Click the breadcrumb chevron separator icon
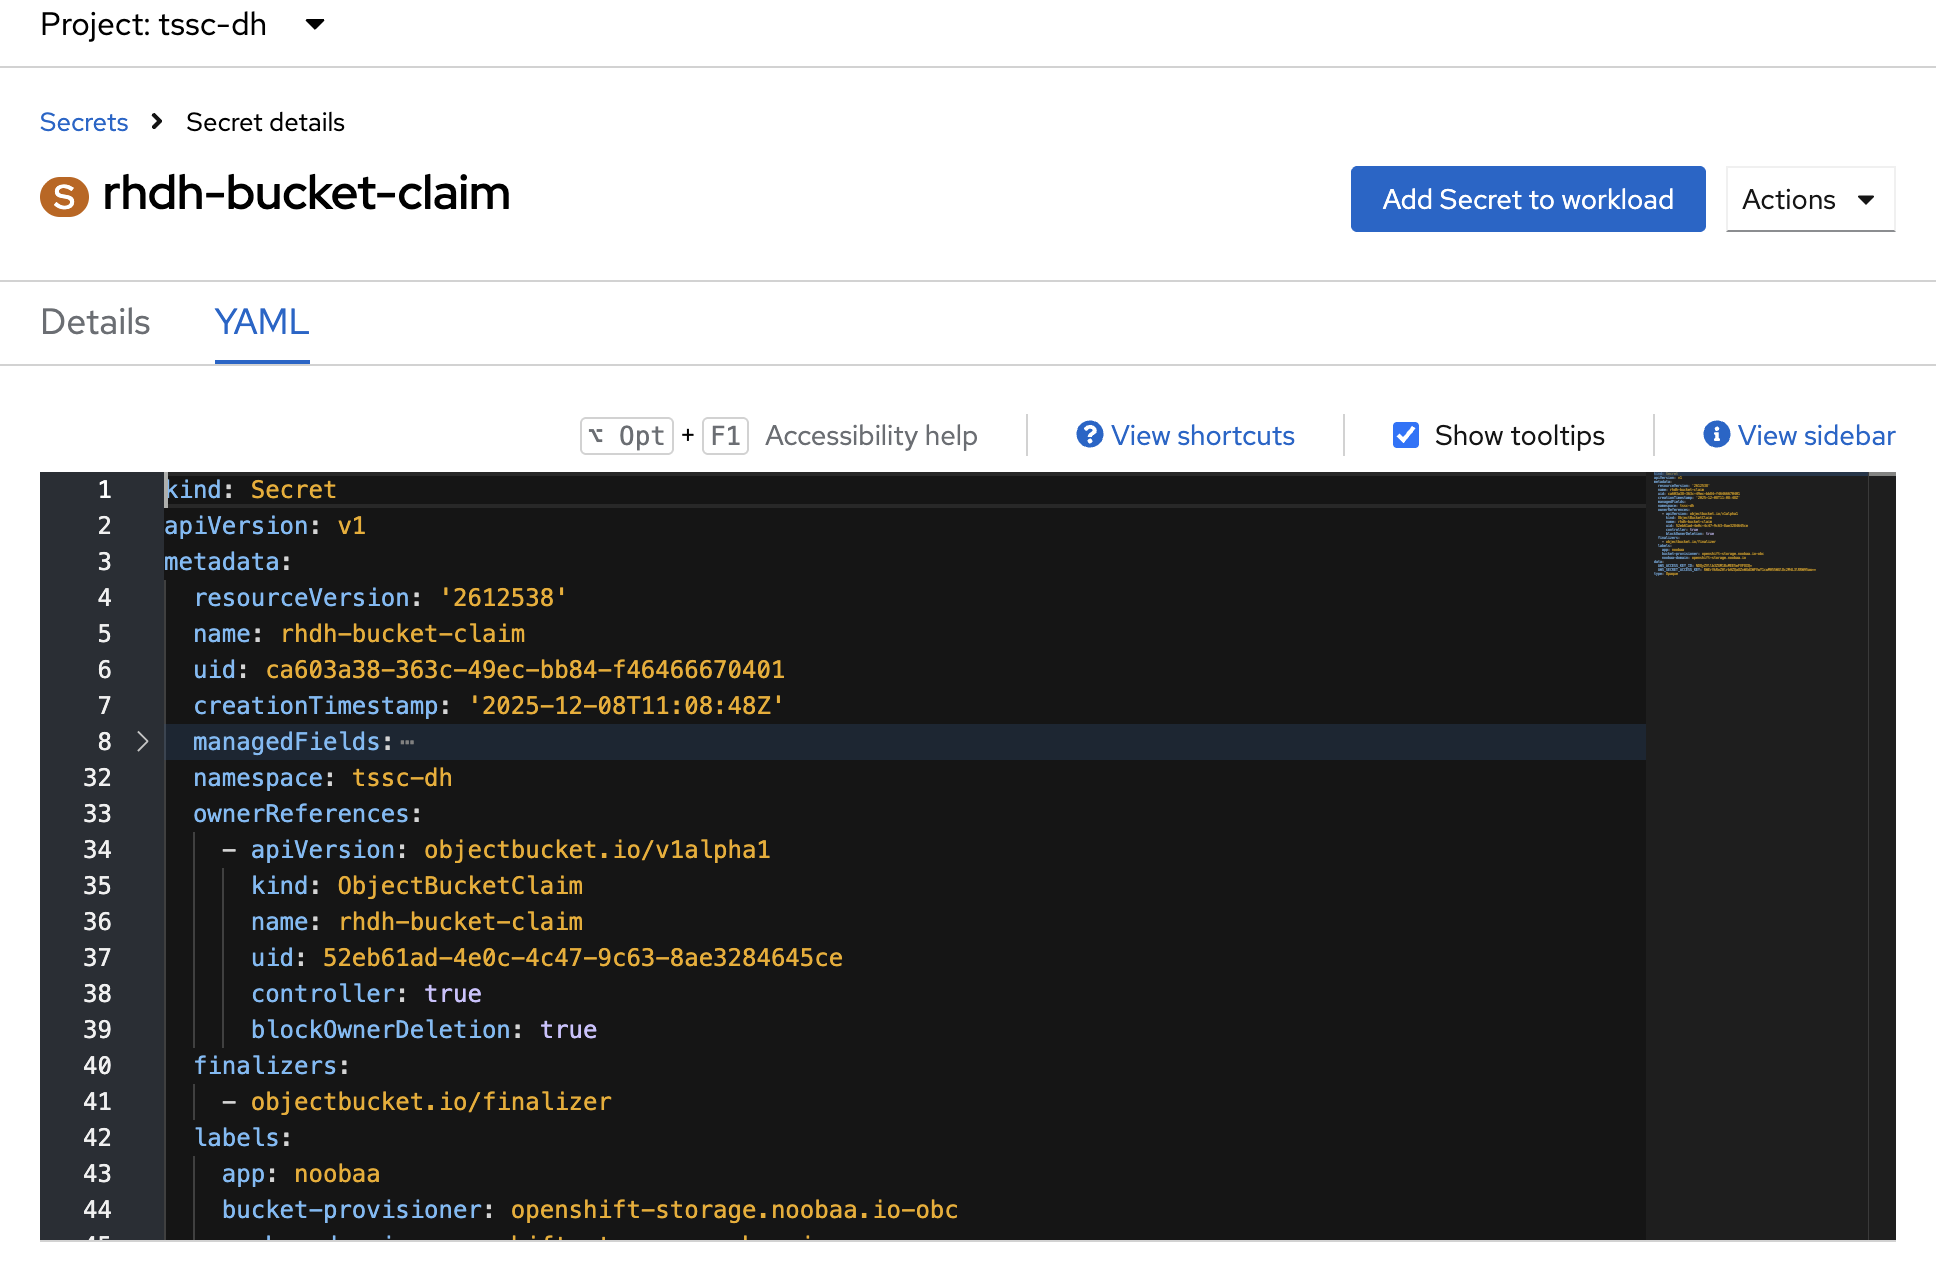 click(x=157, y=122)
